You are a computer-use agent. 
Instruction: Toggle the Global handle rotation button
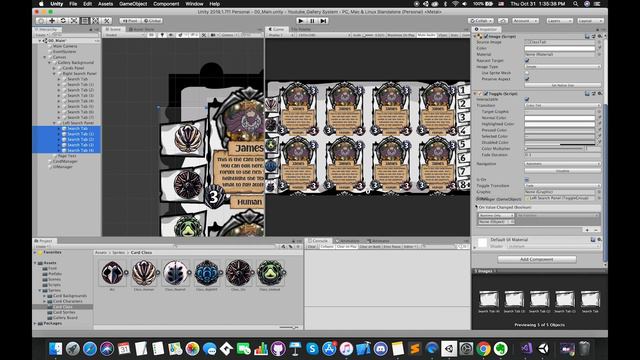click(x=152, y=20)
